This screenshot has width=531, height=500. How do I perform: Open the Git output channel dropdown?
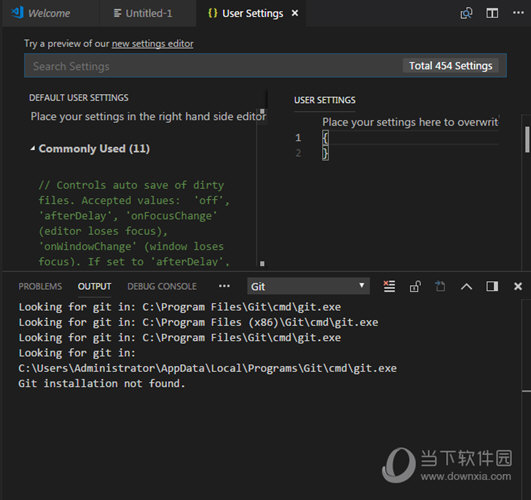308,286
